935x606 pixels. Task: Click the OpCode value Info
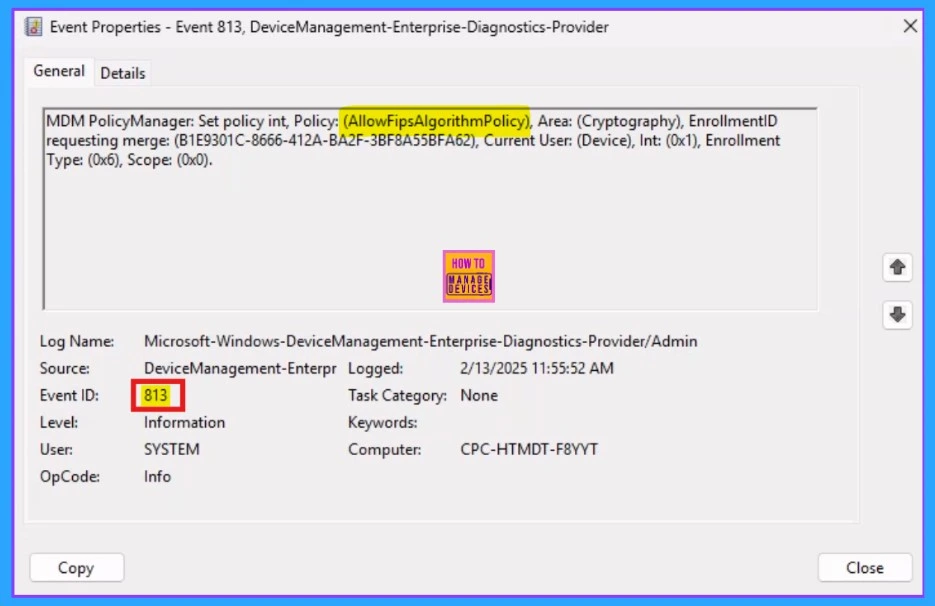coord(157,477)
